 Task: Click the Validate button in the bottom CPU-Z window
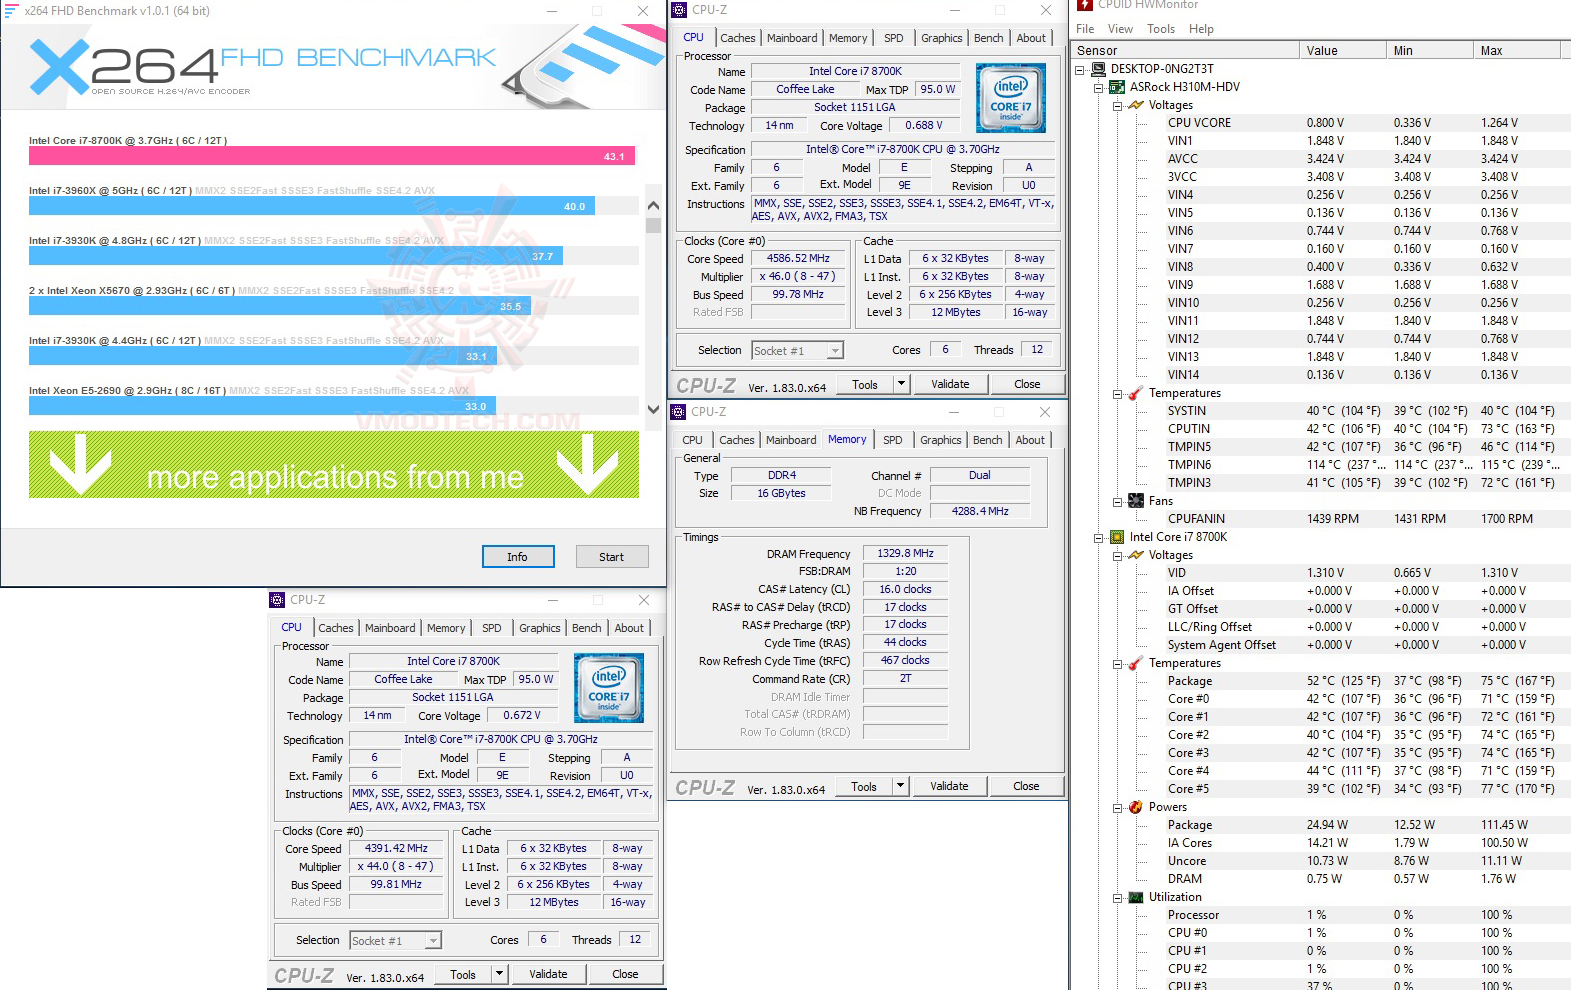548,974
